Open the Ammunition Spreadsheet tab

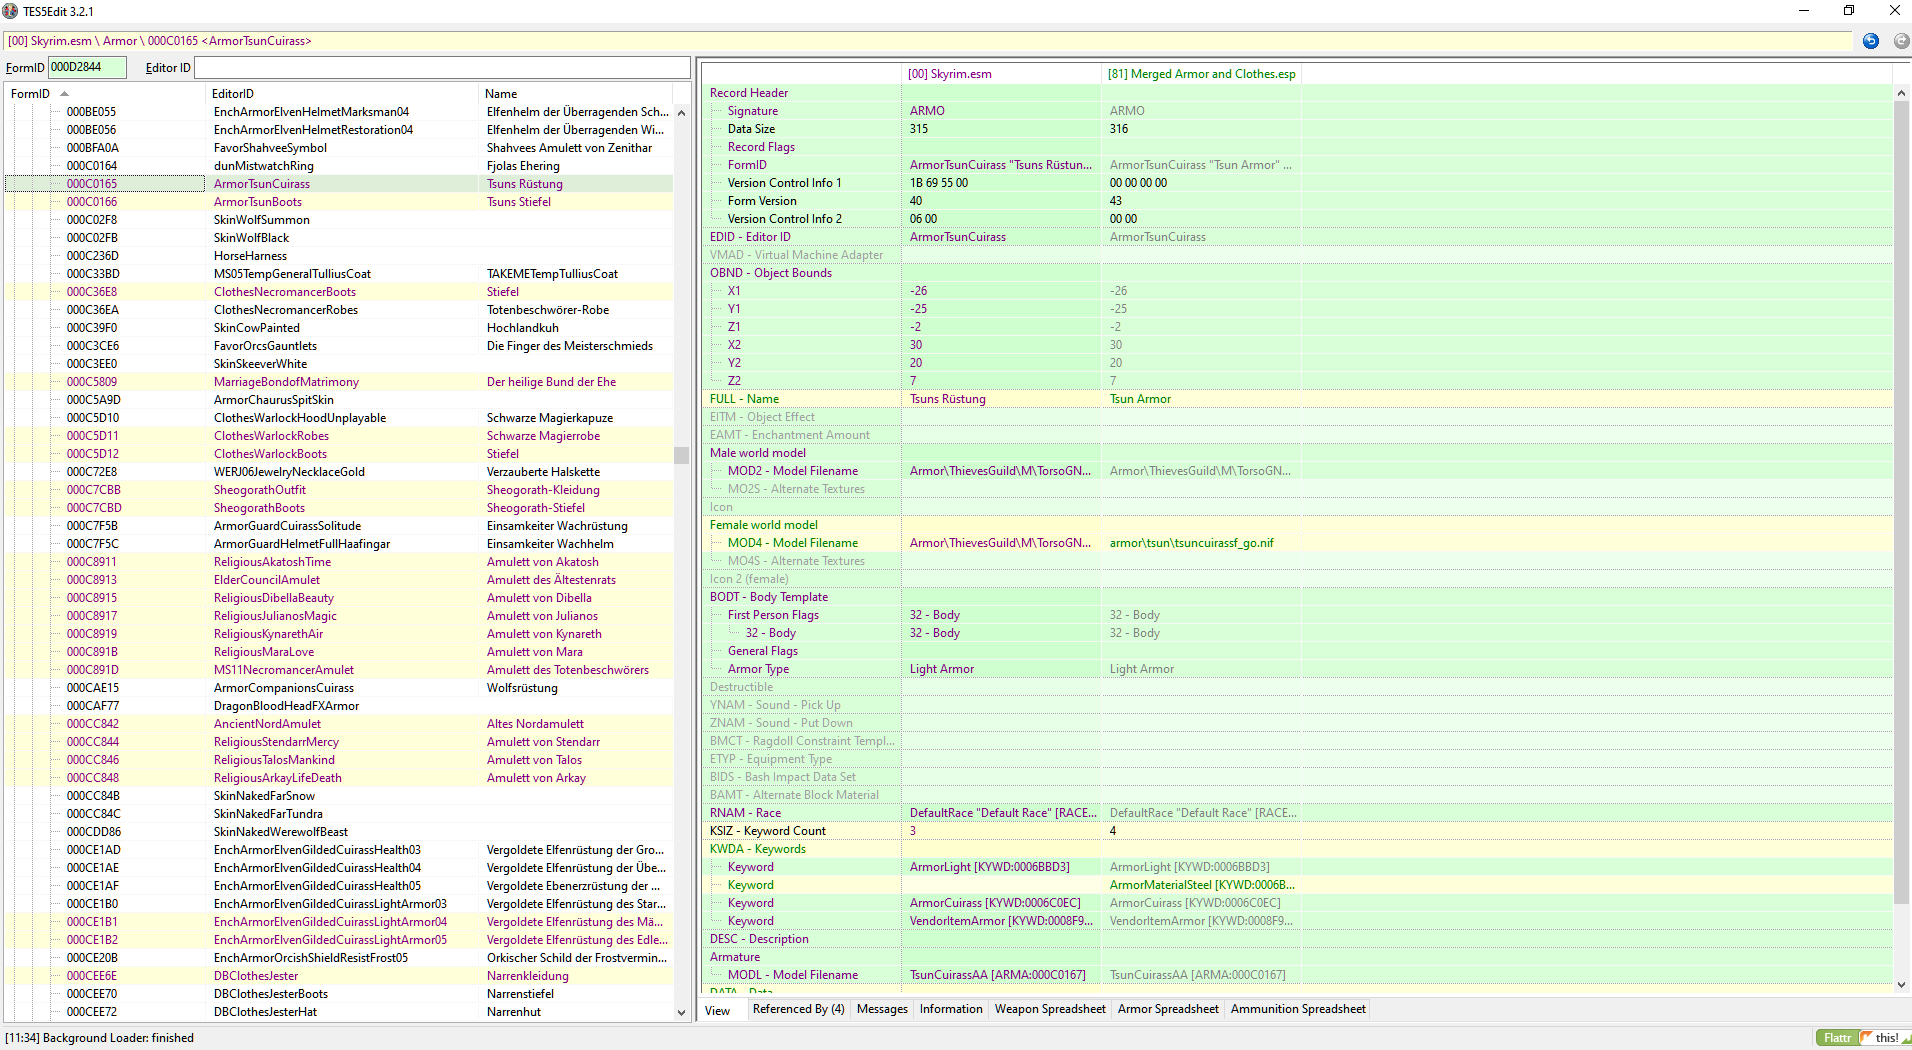click(1298, 1009)
